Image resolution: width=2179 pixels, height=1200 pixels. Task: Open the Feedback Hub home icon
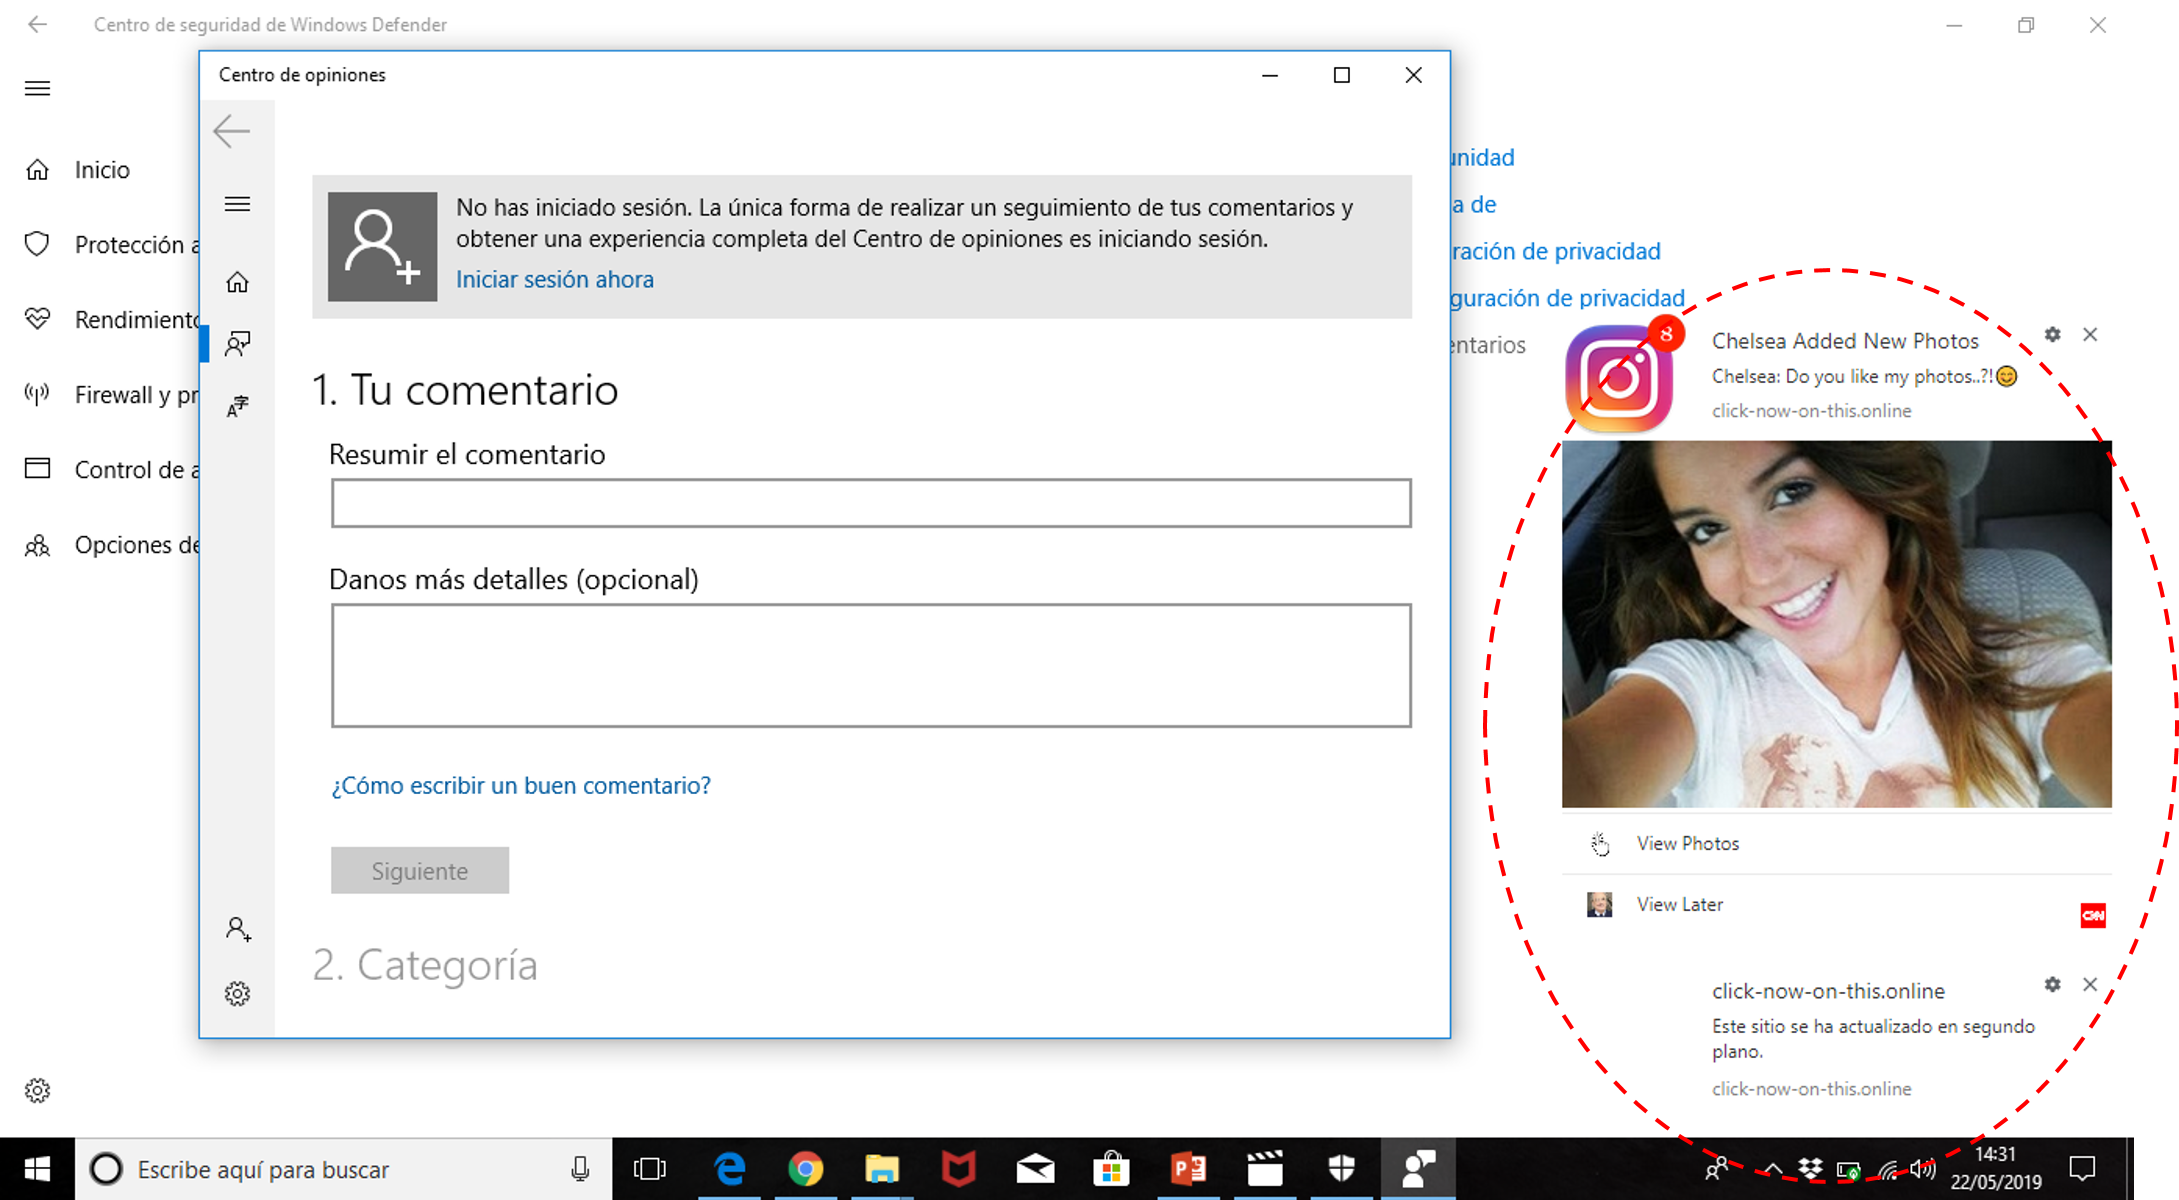[237, 283]
